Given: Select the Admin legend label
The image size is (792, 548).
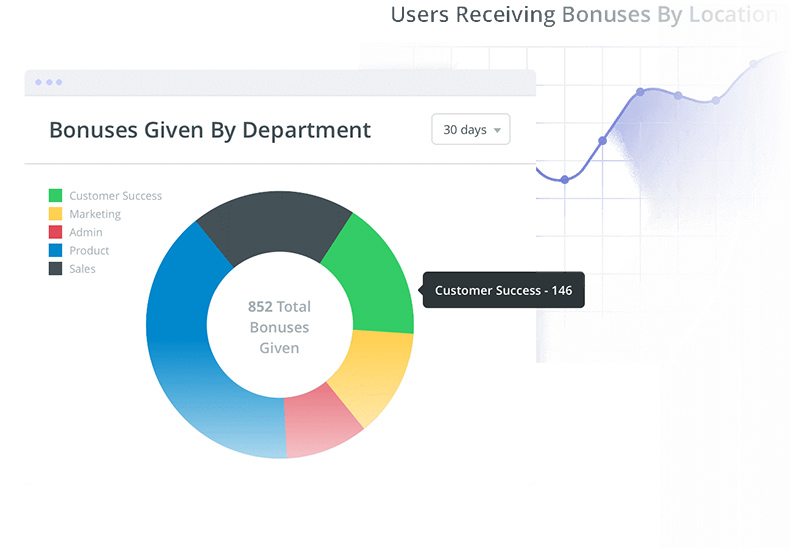Looking at the screenshot, I should pyautogui.click(x=86, y=232).
